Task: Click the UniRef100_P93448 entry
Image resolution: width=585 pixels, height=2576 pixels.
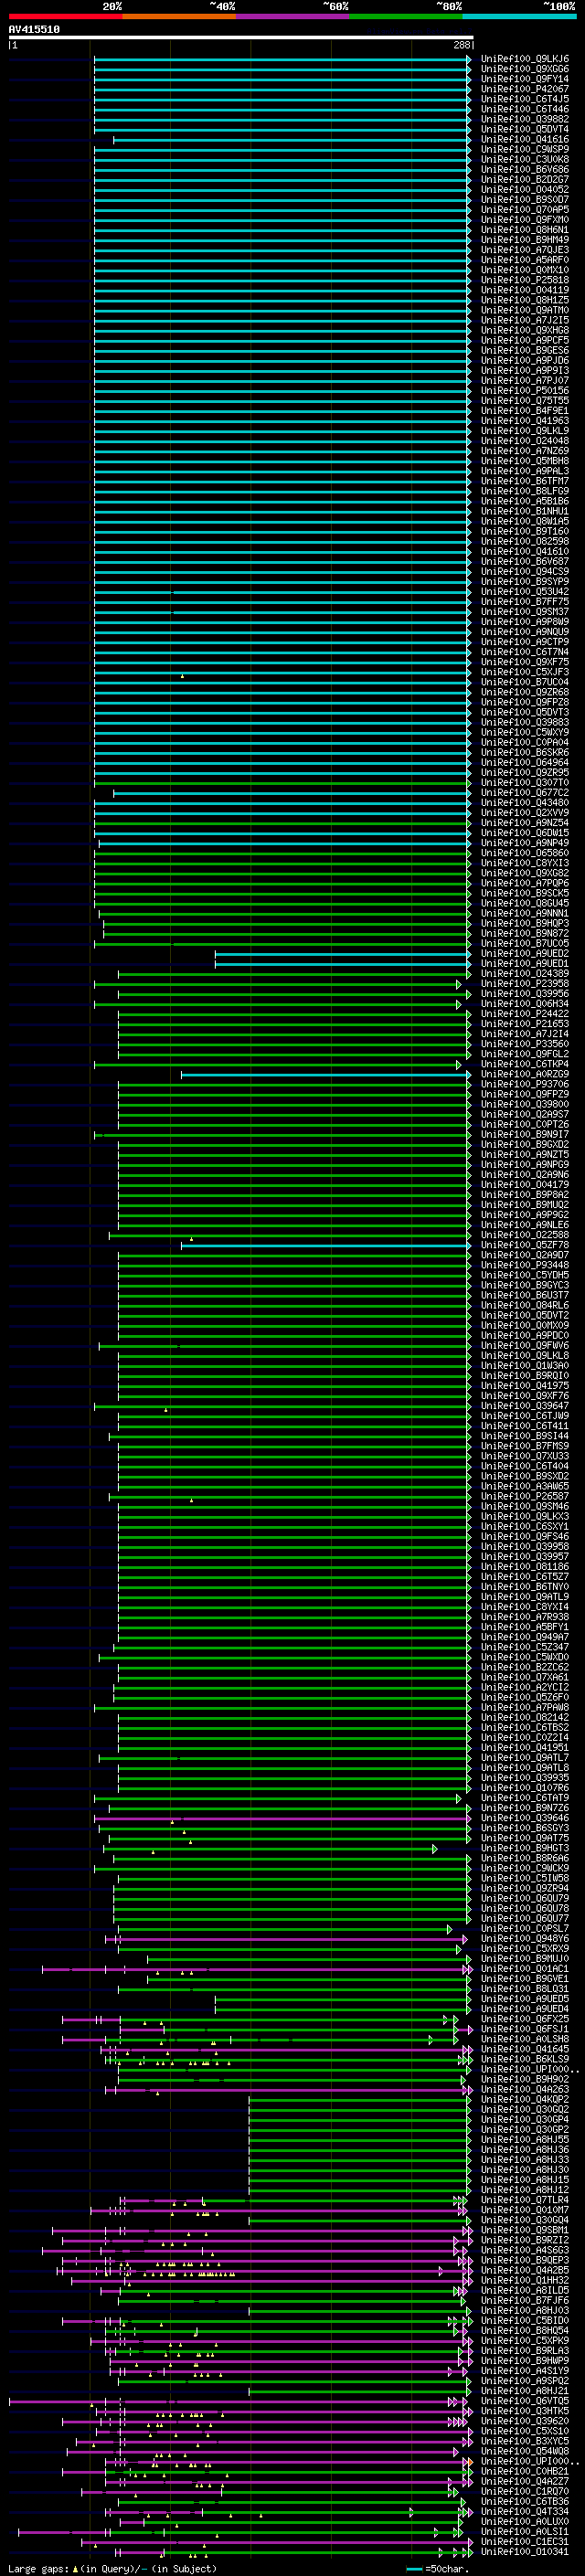Action: [x=525, y=1265]
